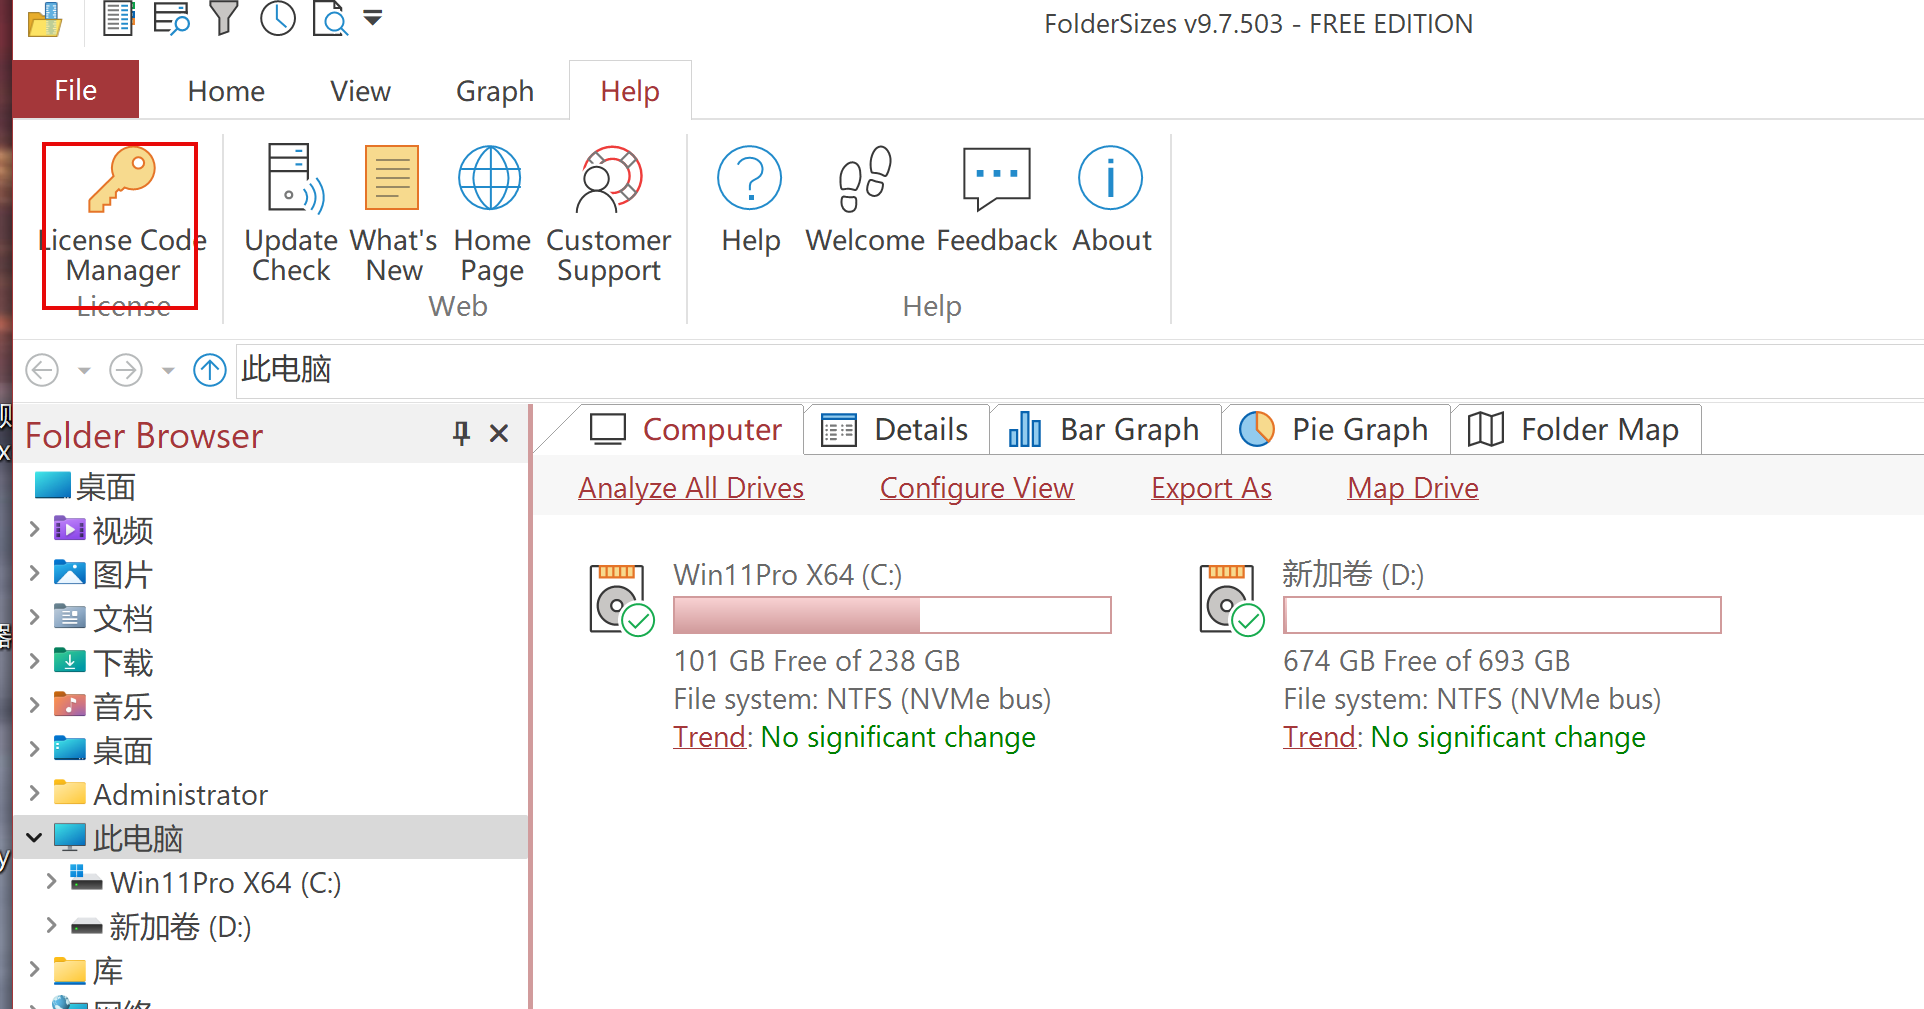The width and height of the screenshot is (1924, 1009).
Task: Open the License Code Manager
Action: (x=122, y=214)
